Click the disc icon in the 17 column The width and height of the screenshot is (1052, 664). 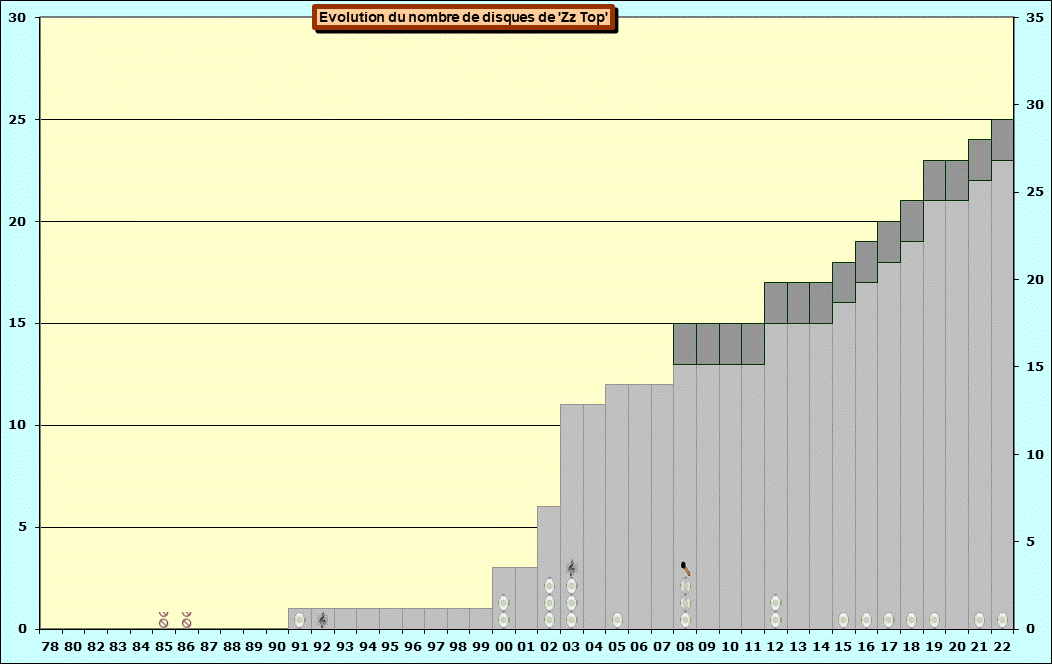point(888,620)
